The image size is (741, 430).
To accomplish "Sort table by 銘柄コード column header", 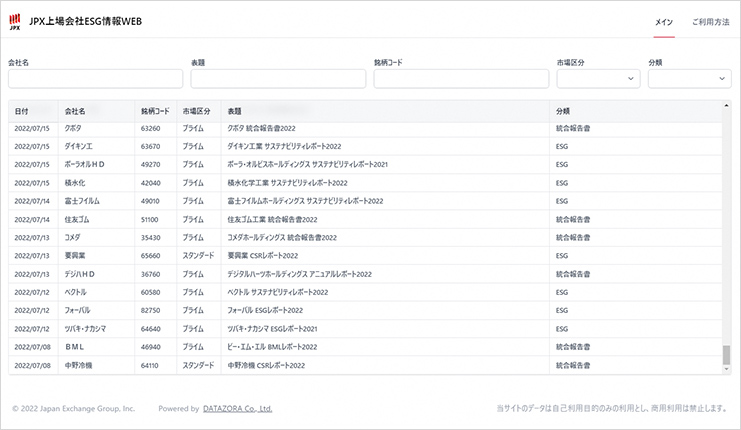I will pyautogui.click(x=155, y=111).
